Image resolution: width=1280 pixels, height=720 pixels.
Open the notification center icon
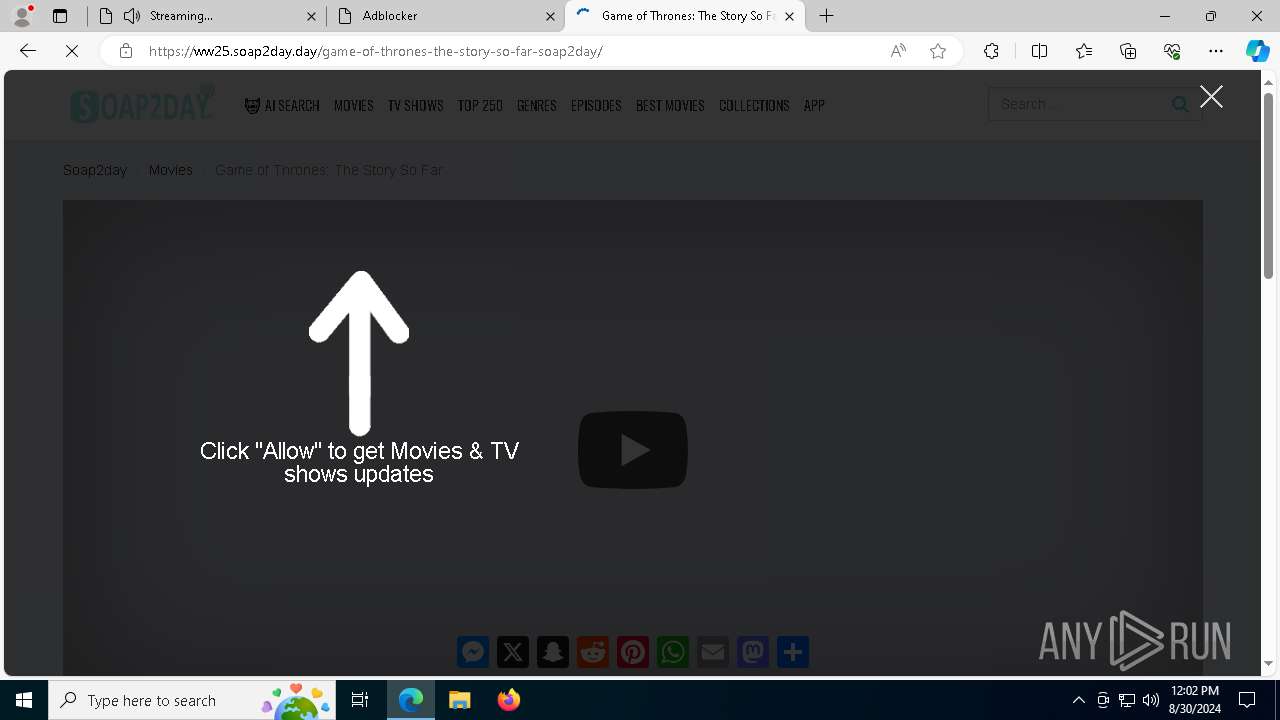tap(1247, 700)
